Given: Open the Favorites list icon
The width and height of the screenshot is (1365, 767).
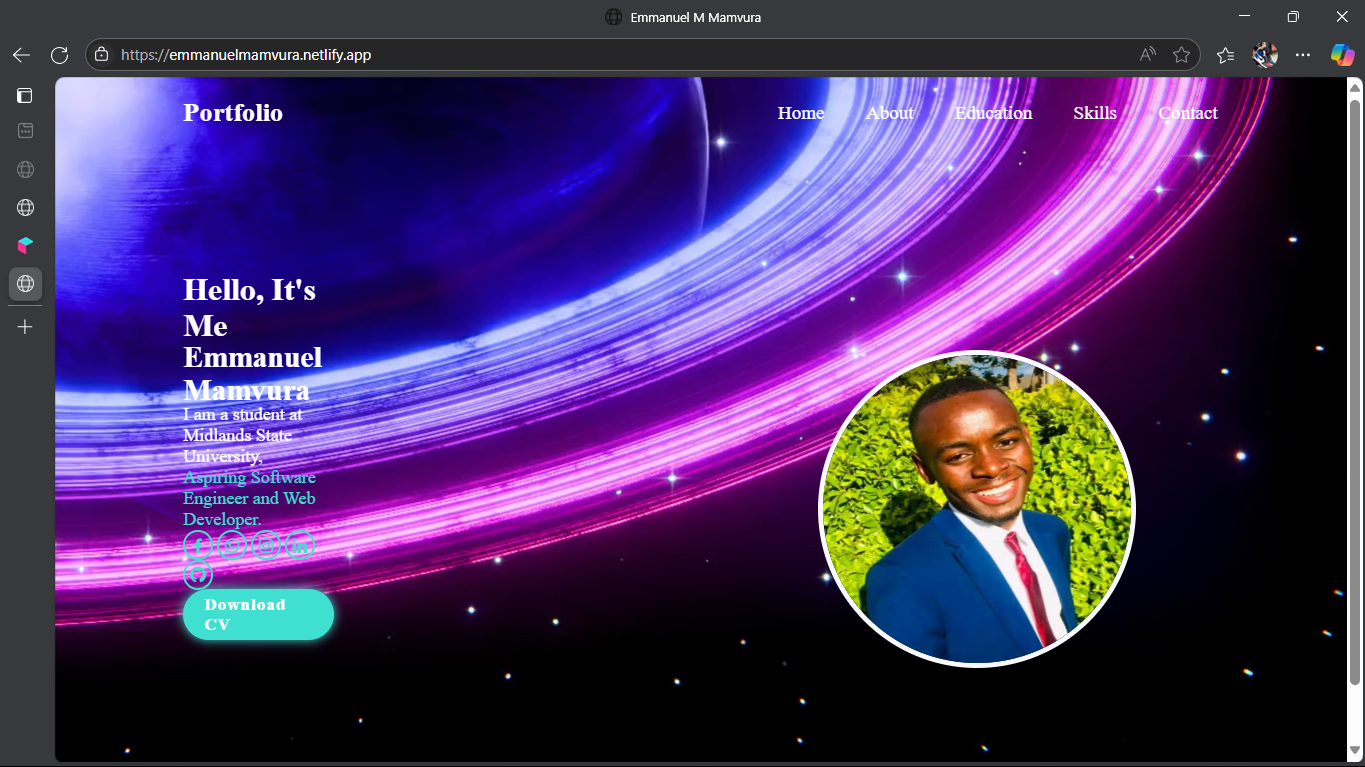Looking at the screenshot, I should coord(1225,55).
